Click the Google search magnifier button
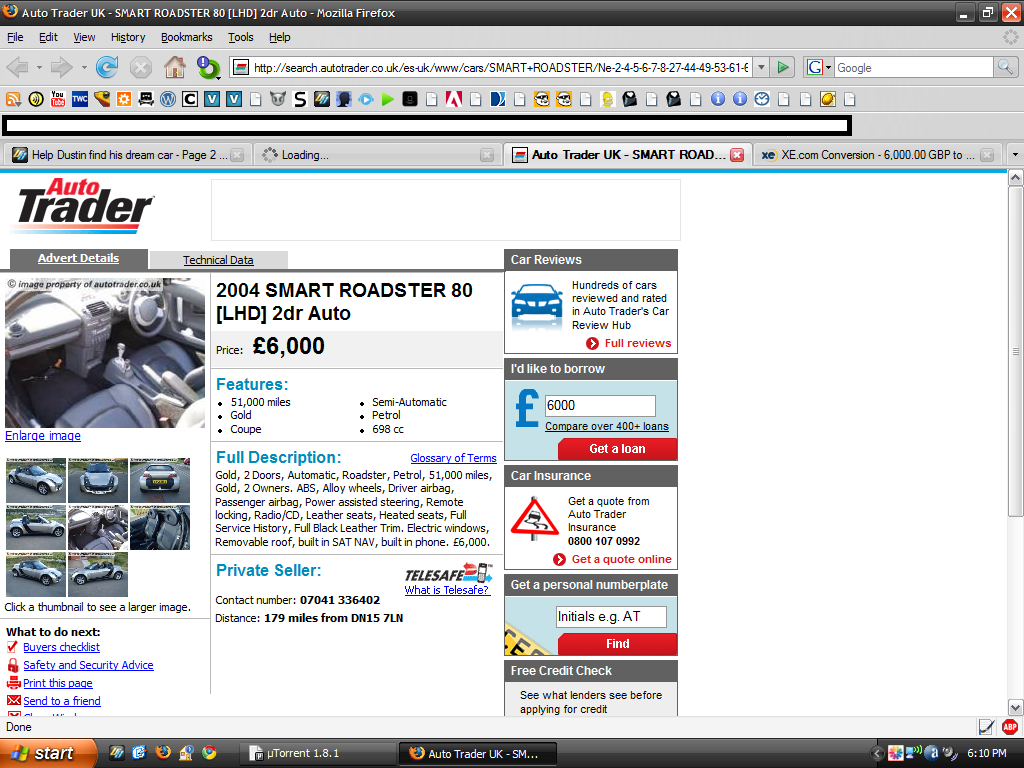This screenshot has height=768, width=1024. coord(1005,67)
